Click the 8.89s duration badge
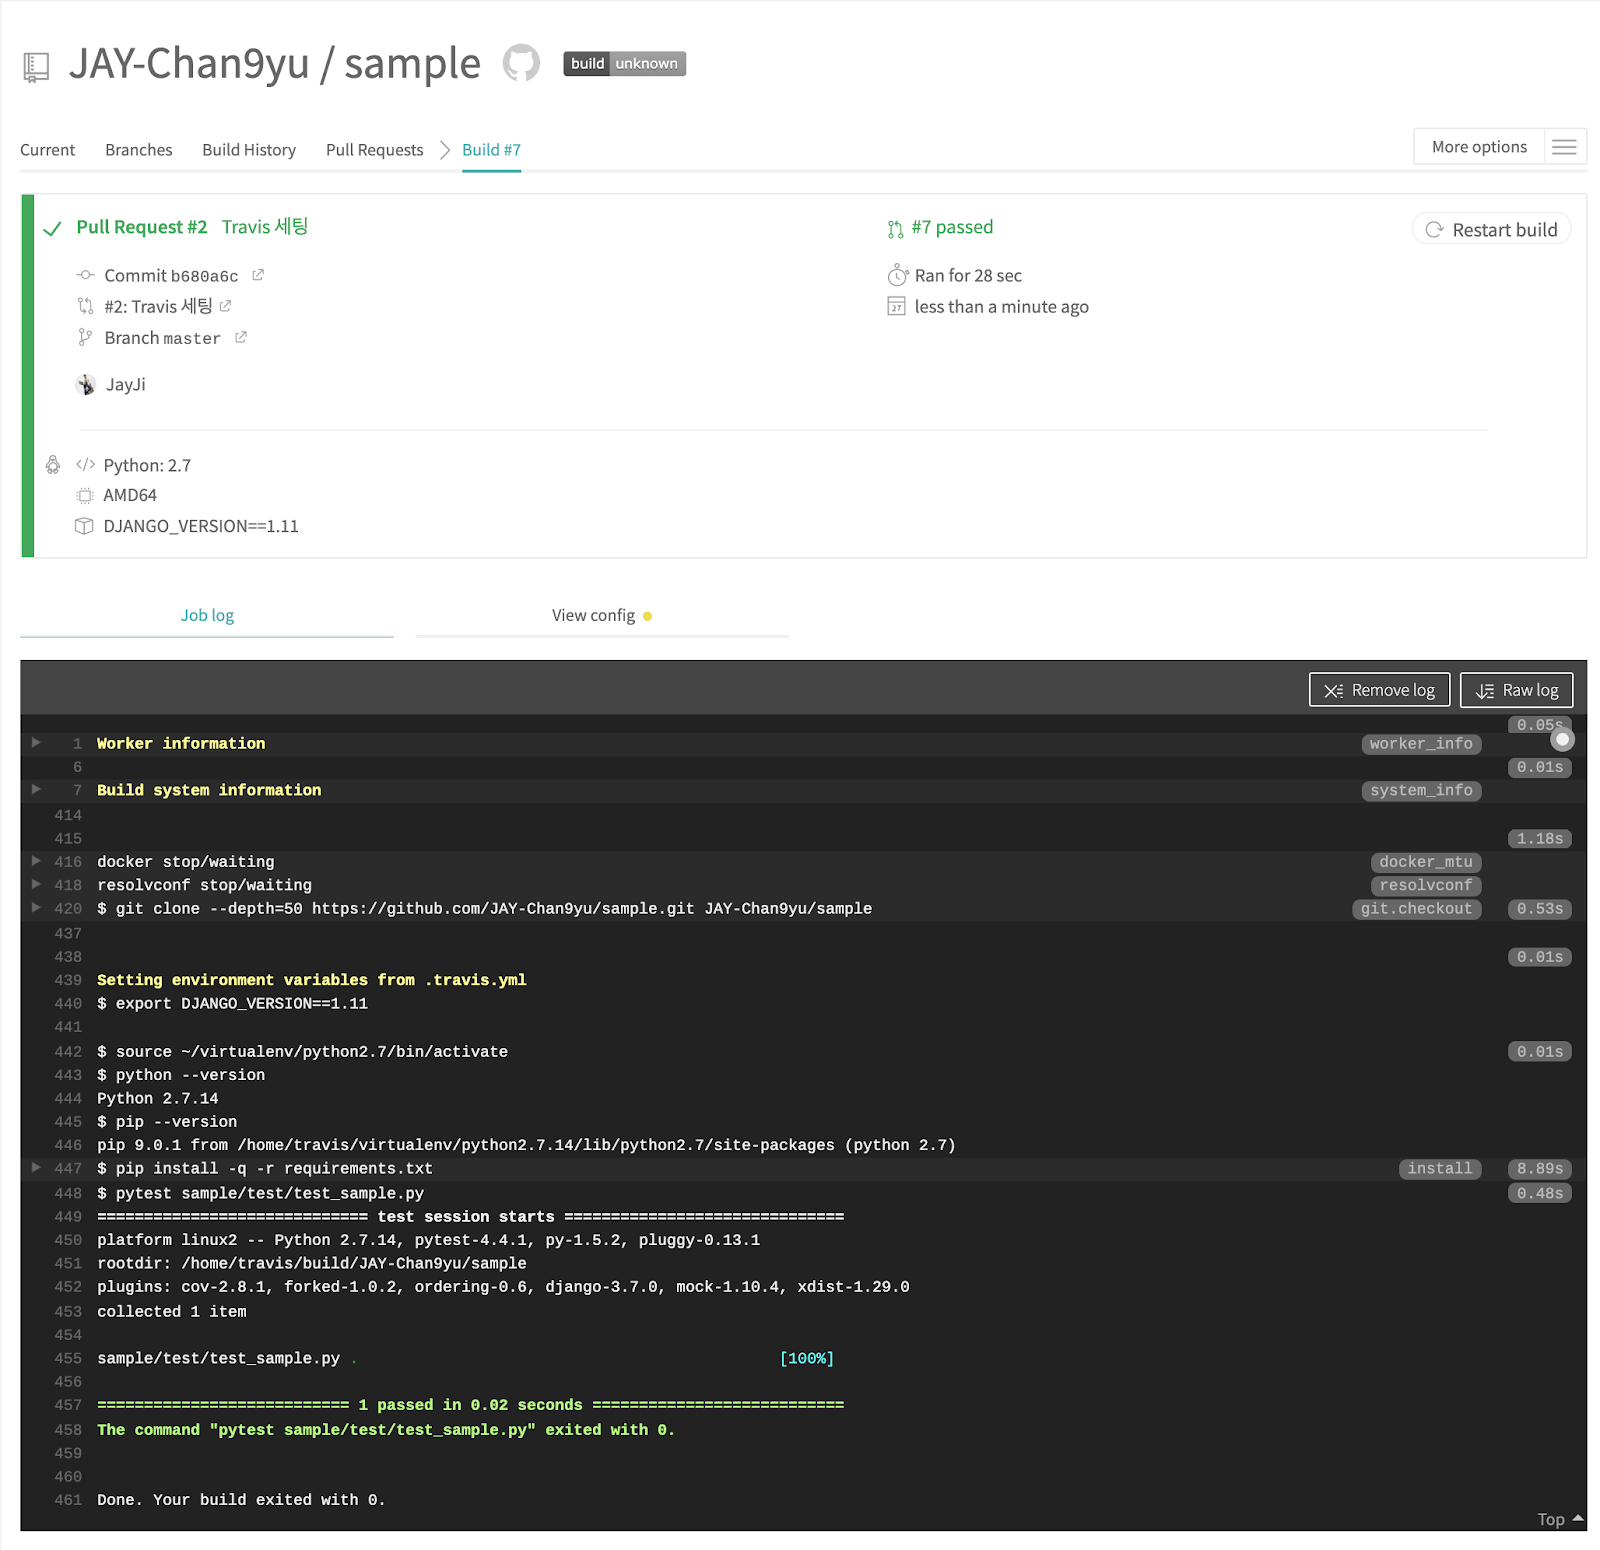 click(1540, 1169)
